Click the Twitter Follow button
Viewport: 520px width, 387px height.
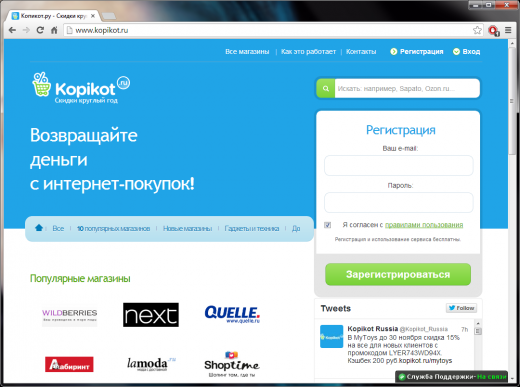click(461, 308)
